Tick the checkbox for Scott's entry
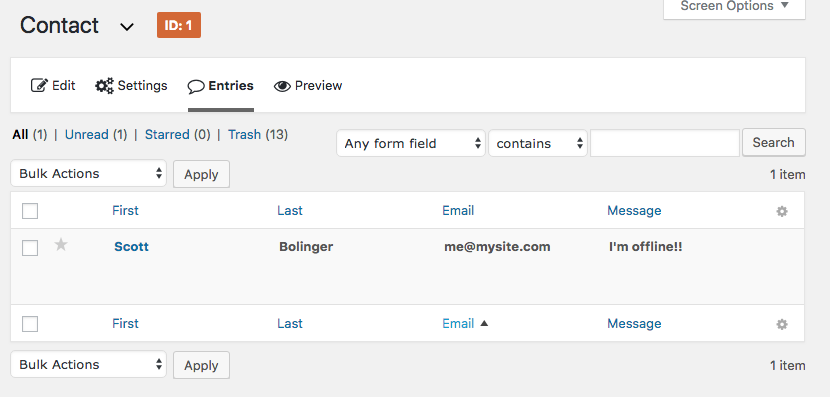 (x=30, y=247)
